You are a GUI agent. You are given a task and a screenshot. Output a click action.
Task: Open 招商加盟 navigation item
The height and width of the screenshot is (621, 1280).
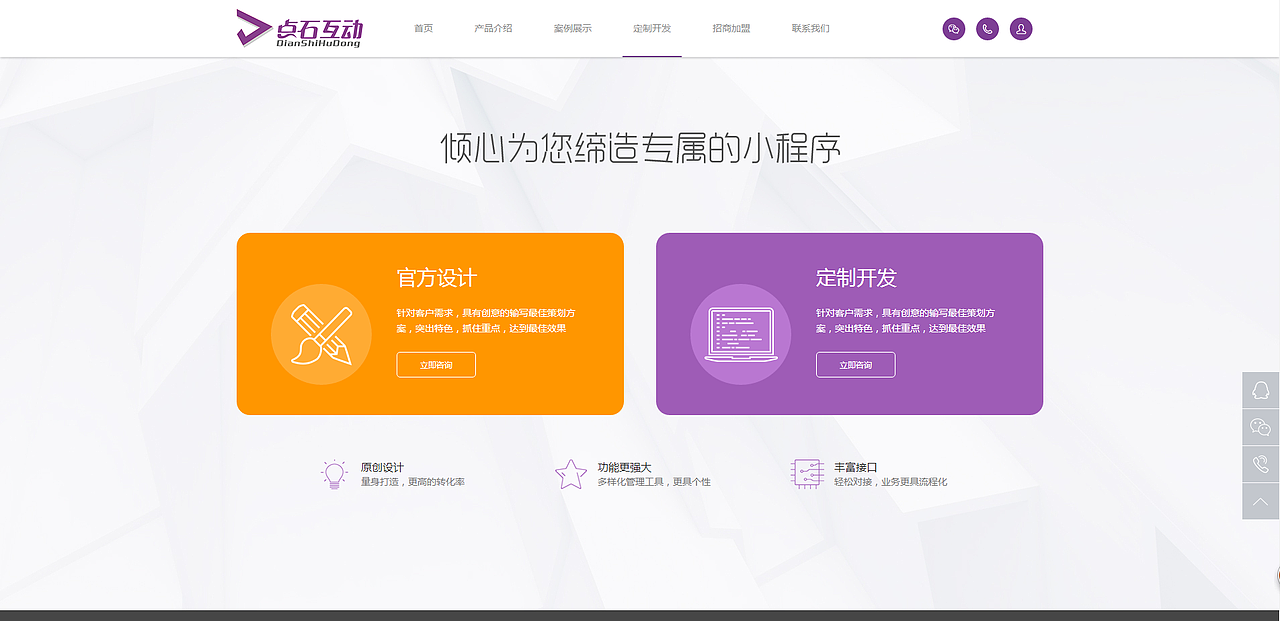tap(731, 28)
